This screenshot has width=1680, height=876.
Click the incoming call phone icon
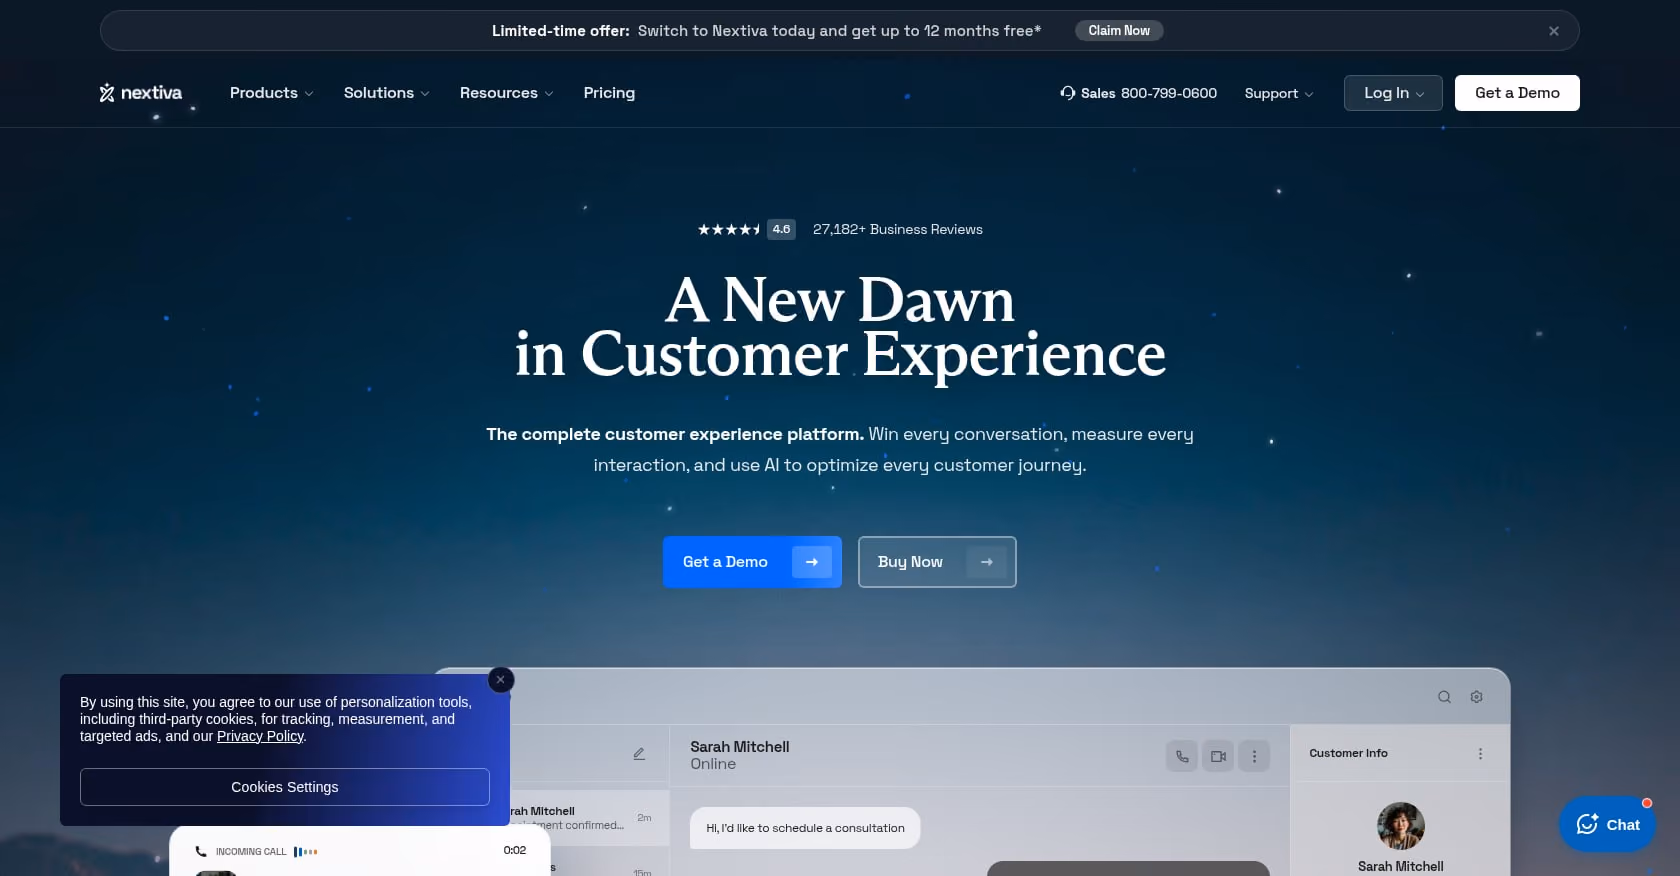201,852
